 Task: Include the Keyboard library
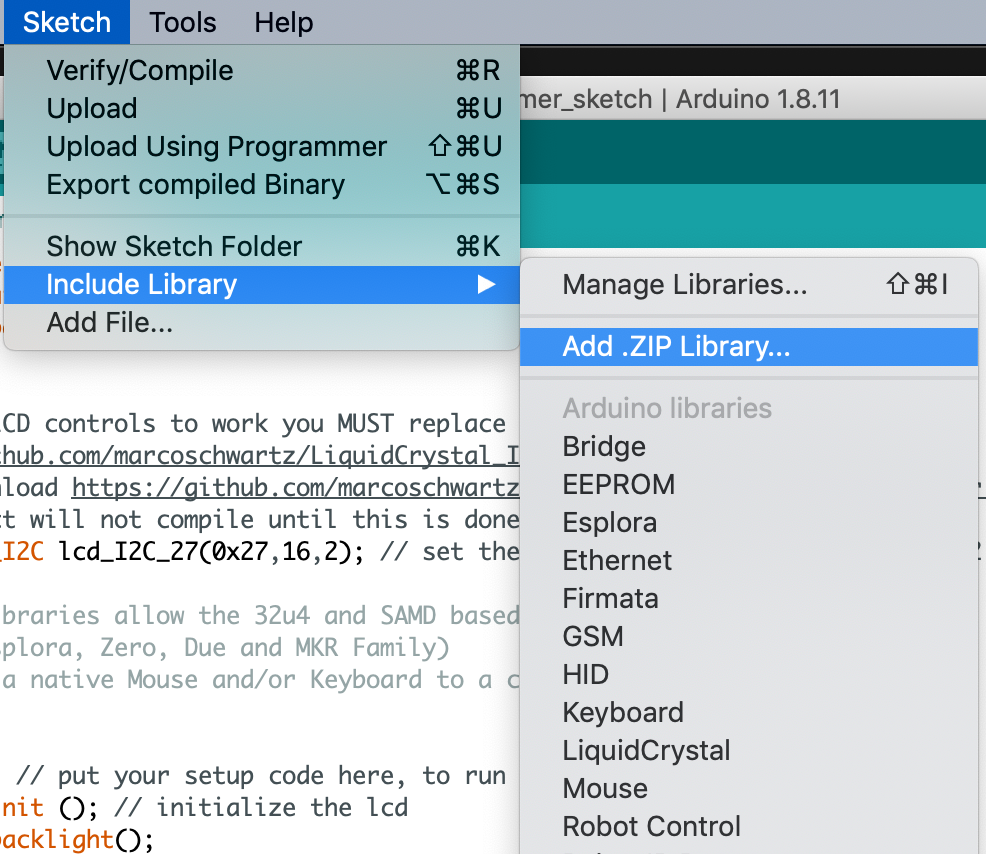point(749,713)
